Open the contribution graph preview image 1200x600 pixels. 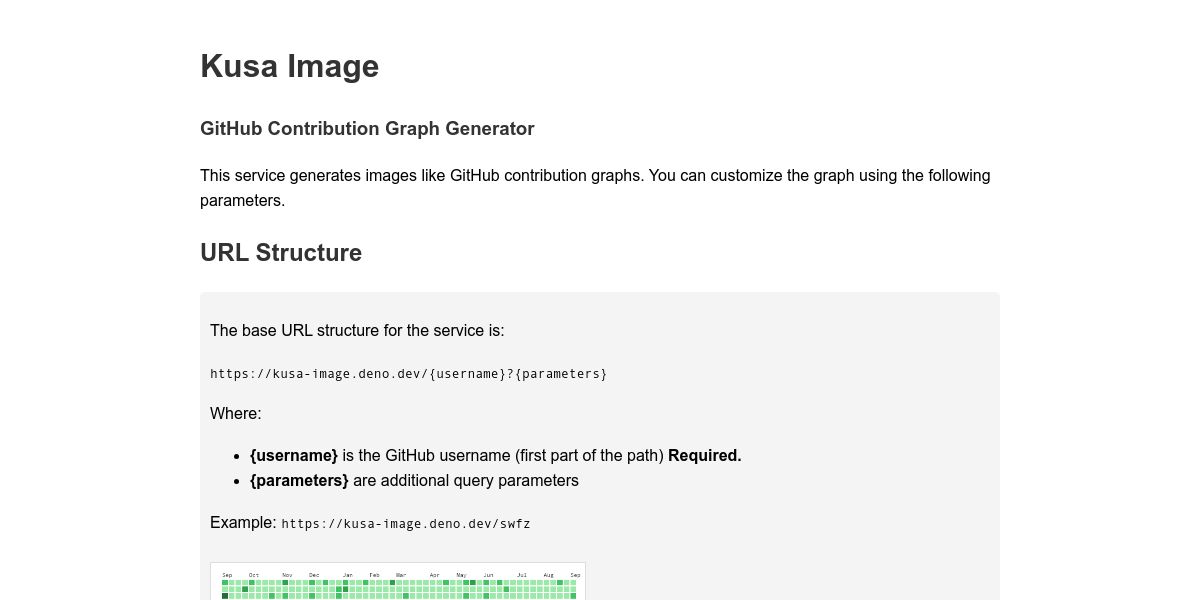click(x=398, y=582)
